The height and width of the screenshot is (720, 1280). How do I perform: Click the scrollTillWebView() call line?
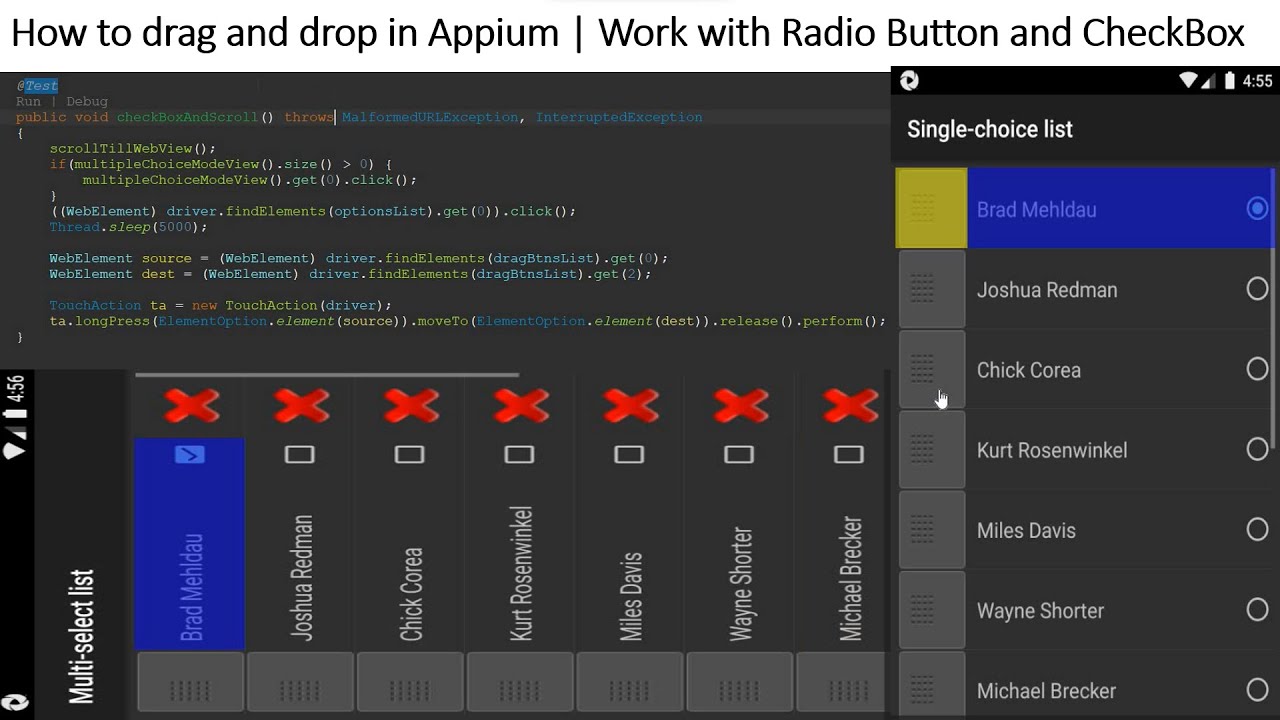[133, 148]
